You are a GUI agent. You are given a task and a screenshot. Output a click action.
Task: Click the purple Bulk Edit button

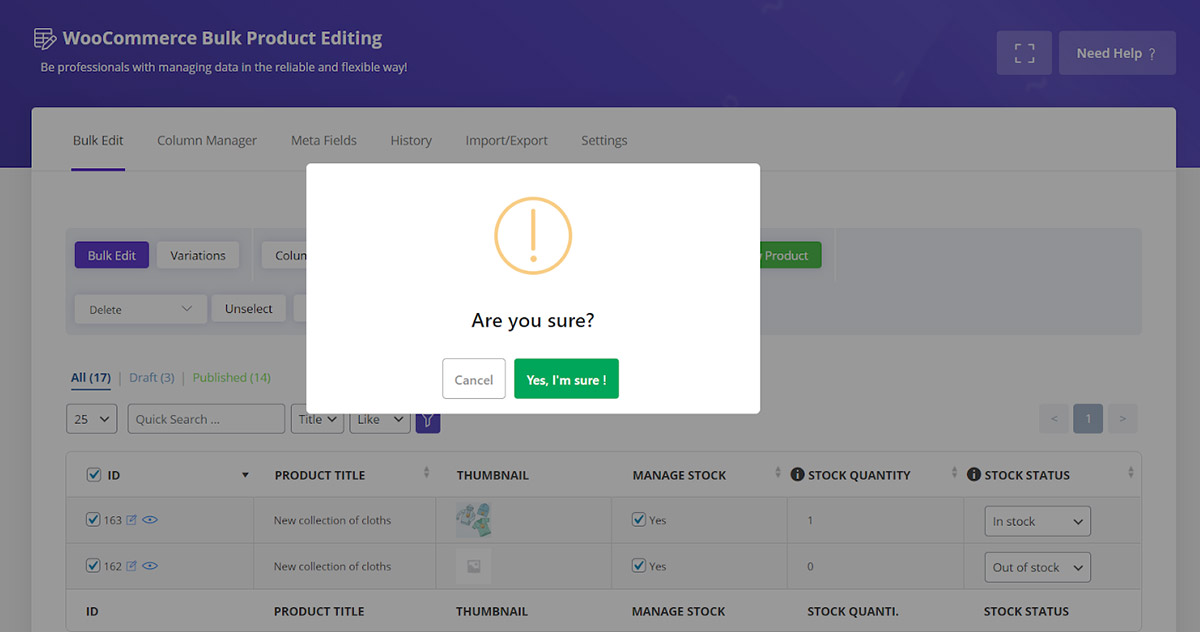coord(112,255)
